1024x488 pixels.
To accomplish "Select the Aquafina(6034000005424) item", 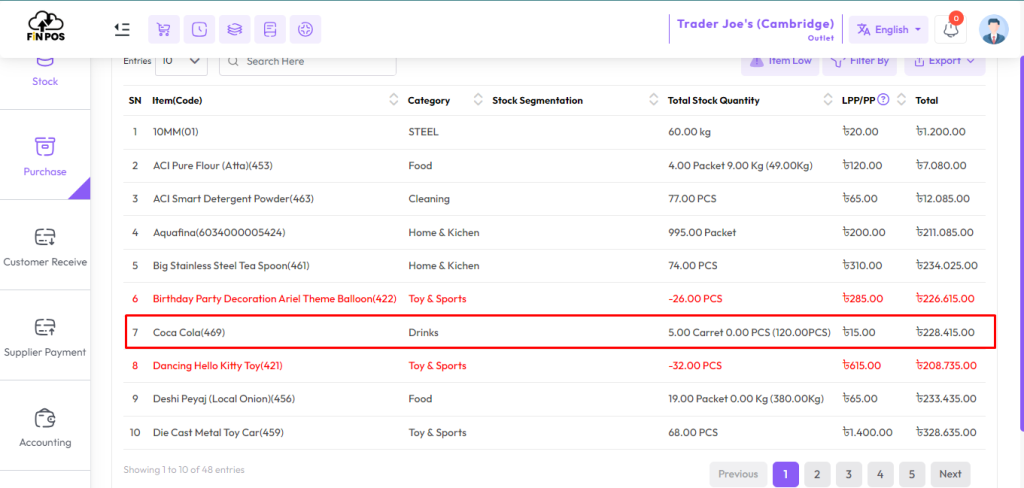I will pyautogui.click(x=219, y=233).
